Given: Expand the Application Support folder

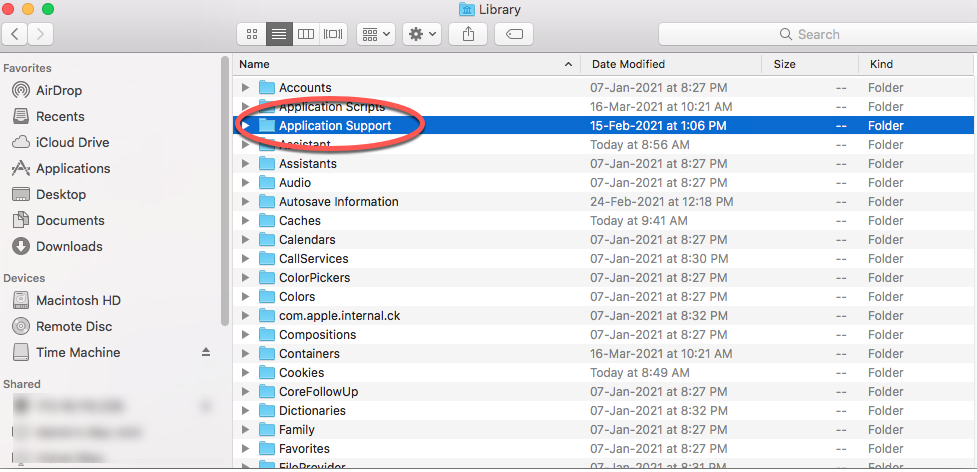Looking at the screenshot, I should [245, 126].
